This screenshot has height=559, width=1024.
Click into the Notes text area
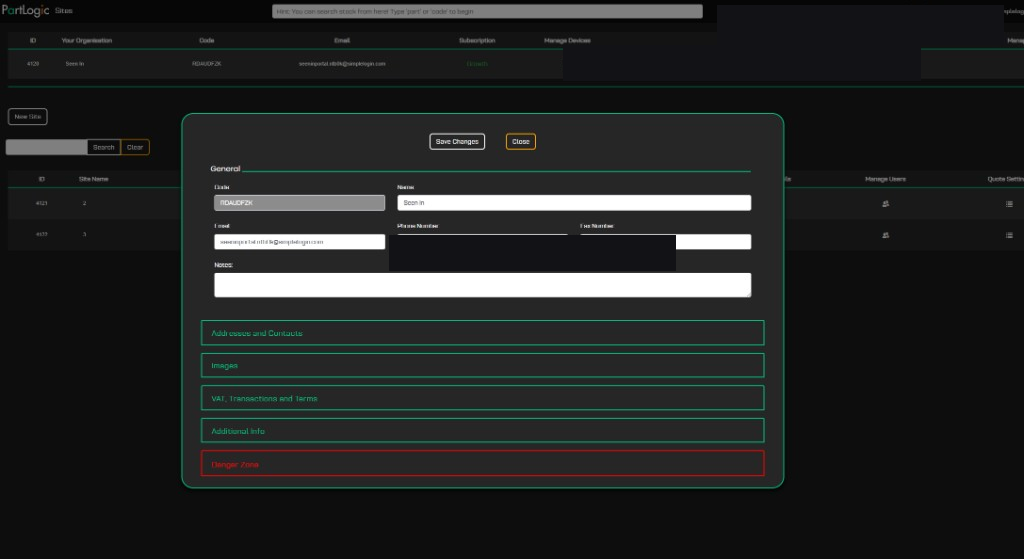483,285
